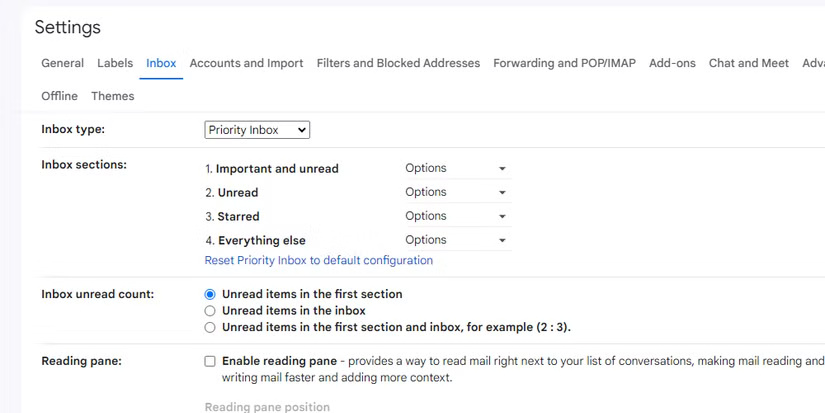Open the General settings tab
Screen dimensions: 825x413
(x=62, y=63)
